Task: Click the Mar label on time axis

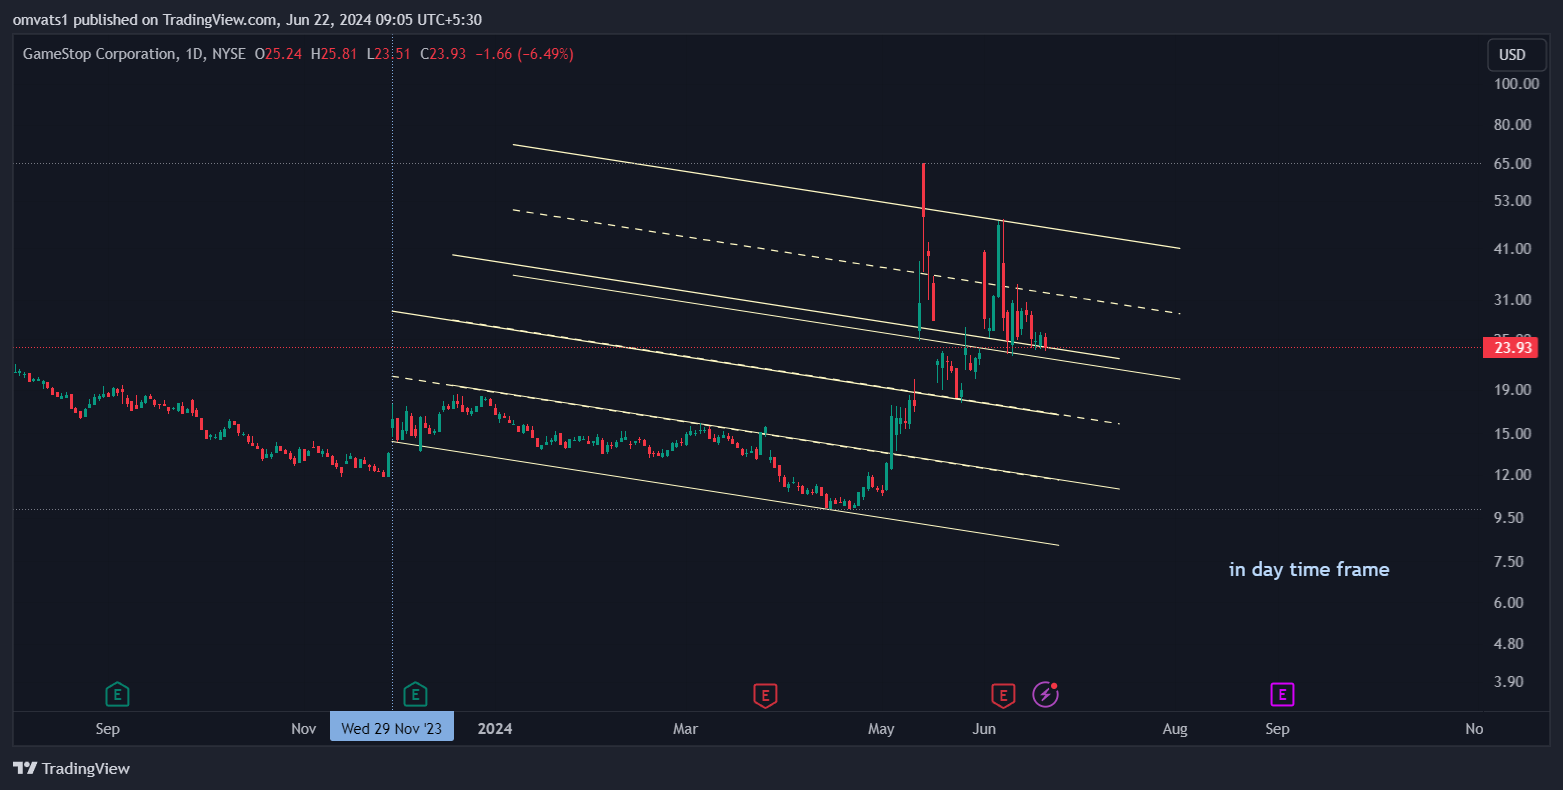Action: pyautogui.click(x=685, y=729)
